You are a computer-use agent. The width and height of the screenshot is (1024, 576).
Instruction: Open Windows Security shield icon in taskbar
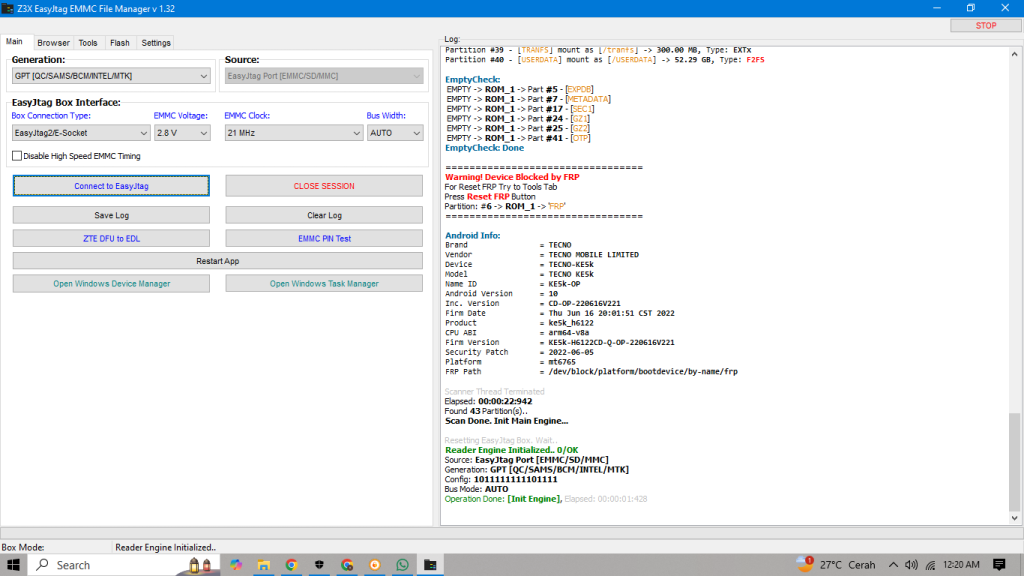click(x=319, y=565)
